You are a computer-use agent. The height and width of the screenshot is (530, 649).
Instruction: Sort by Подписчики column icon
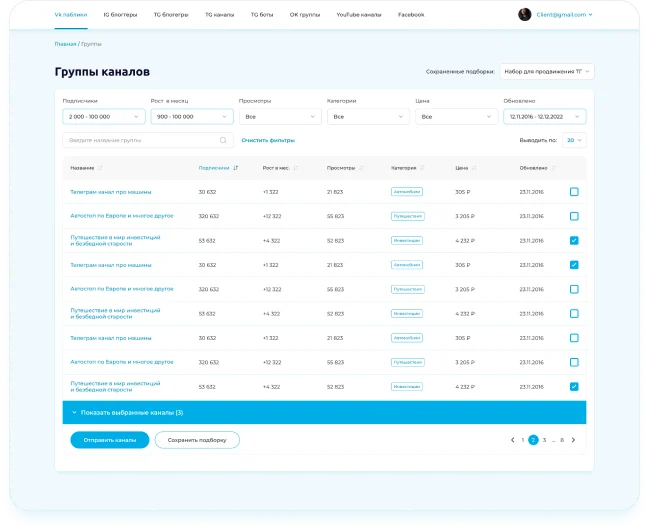coord(235,168)
